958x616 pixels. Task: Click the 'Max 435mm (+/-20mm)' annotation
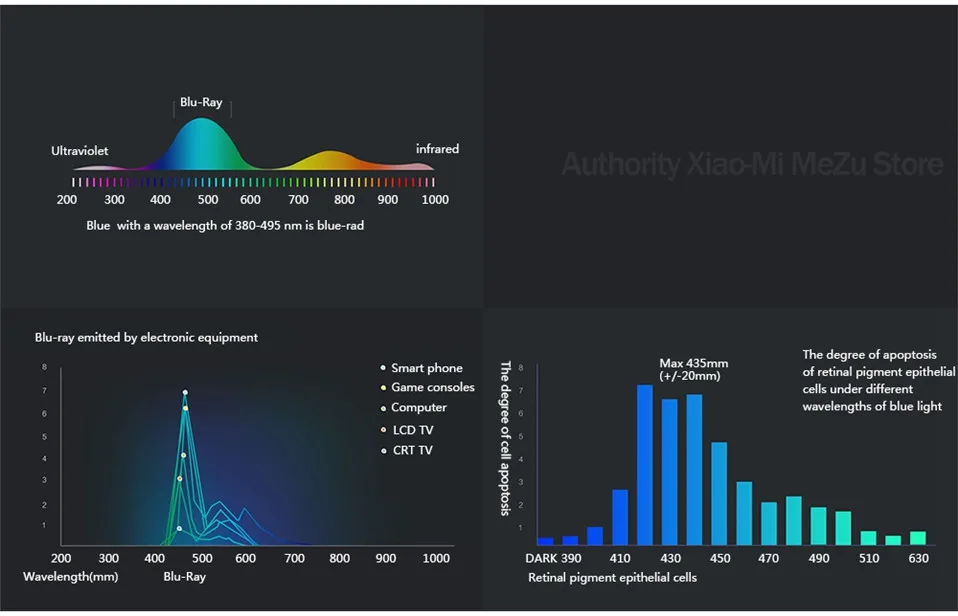693,370
